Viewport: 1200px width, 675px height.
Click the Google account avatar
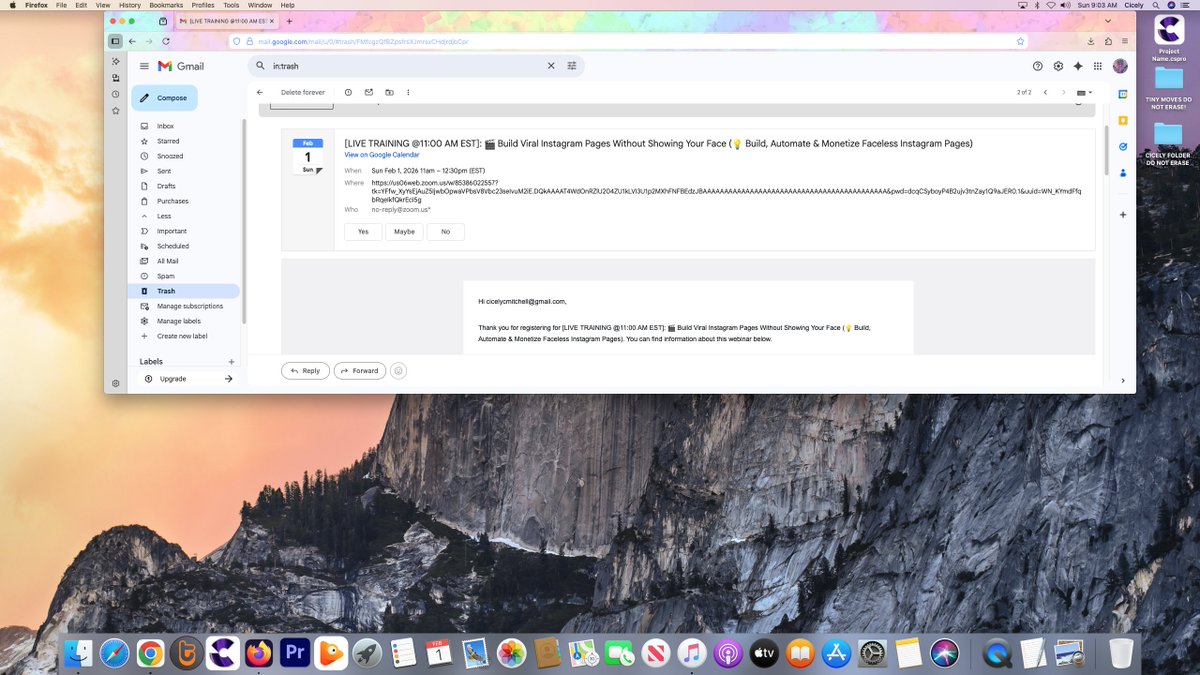point(1120,66)
